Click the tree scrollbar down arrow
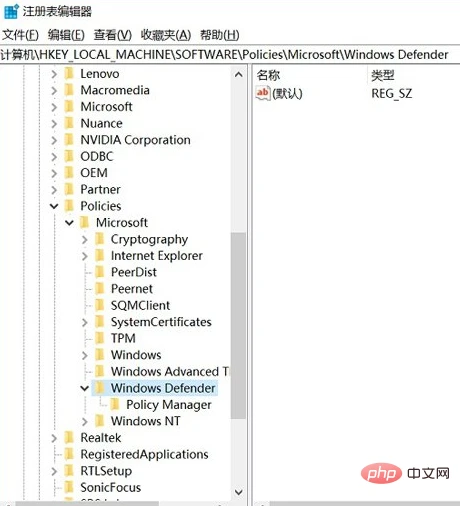This screenshot has height=506, width=460. tap(239, 492)
